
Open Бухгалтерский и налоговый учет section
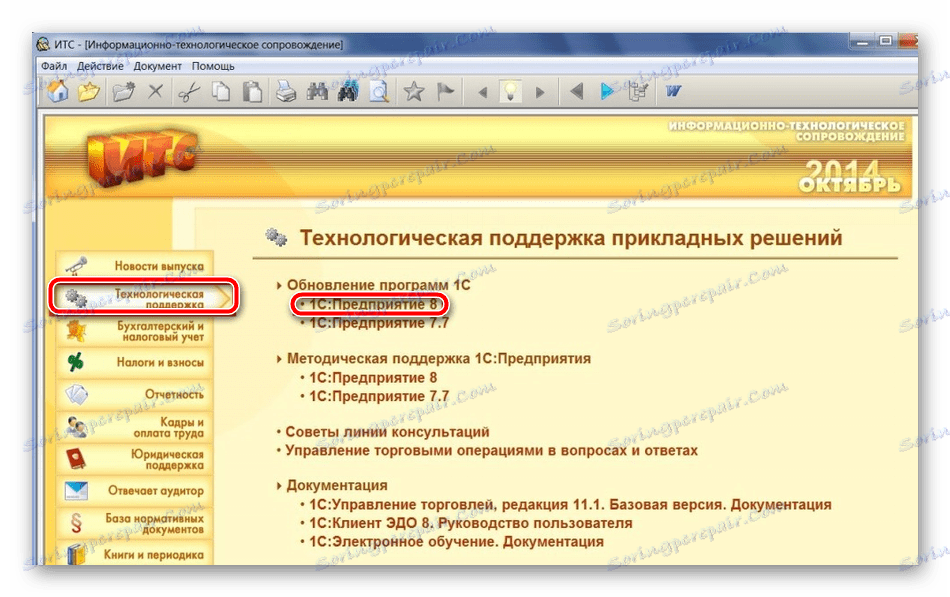point(135,331)
